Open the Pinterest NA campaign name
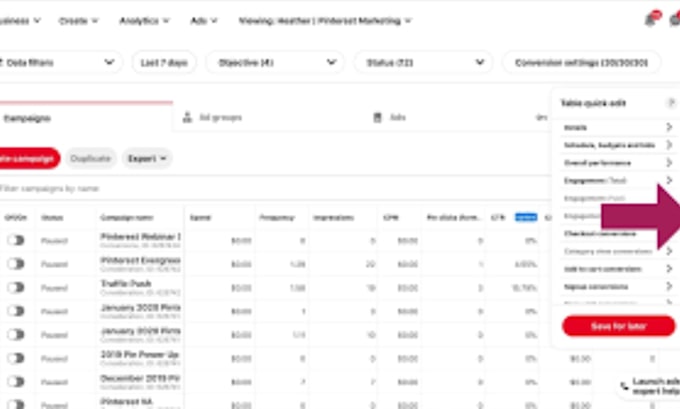 [x=126, y=401]
